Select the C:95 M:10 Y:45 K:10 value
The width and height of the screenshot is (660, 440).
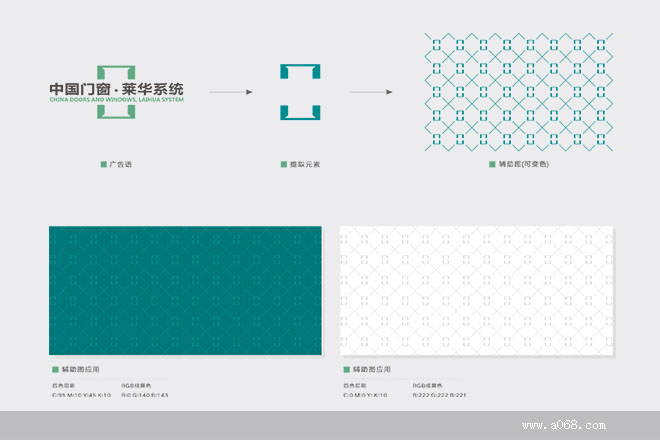[x=81, y=395]
